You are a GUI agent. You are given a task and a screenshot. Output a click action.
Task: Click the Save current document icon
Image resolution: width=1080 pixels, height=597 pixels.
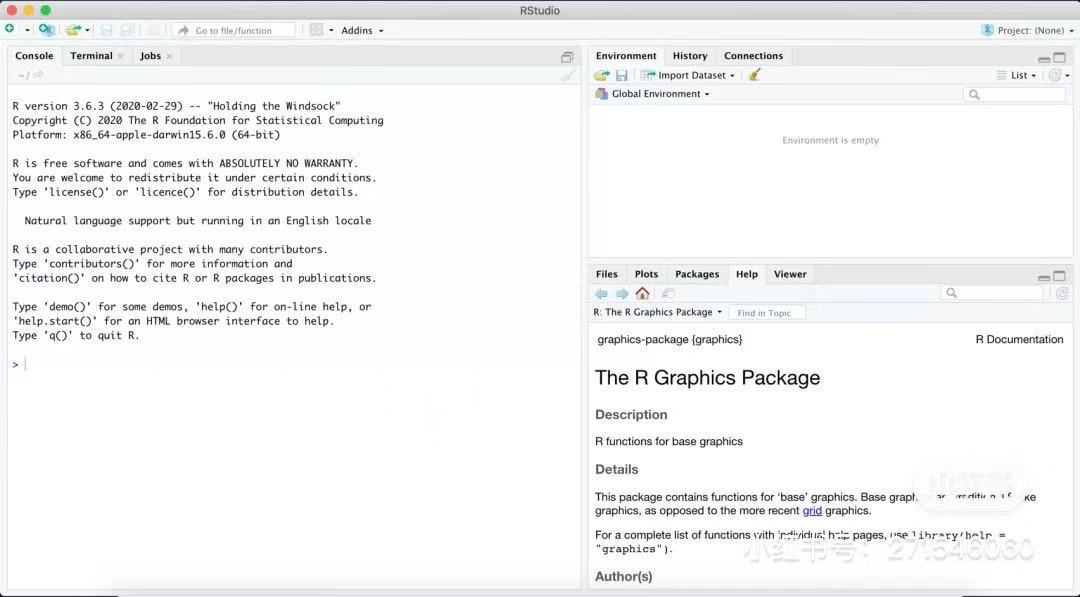click(x=107, y=30)
